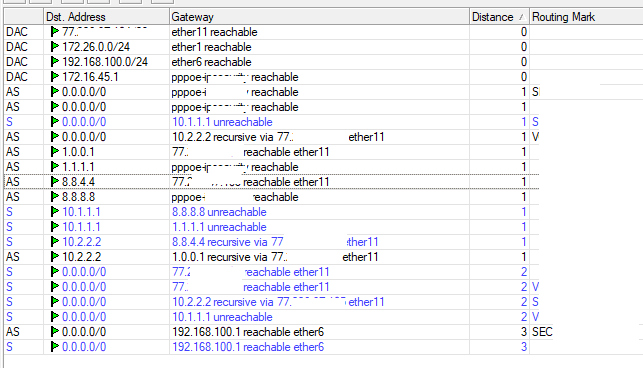
Task: Click the route icon next to 172.16.45.1
Action: (55, 77)
